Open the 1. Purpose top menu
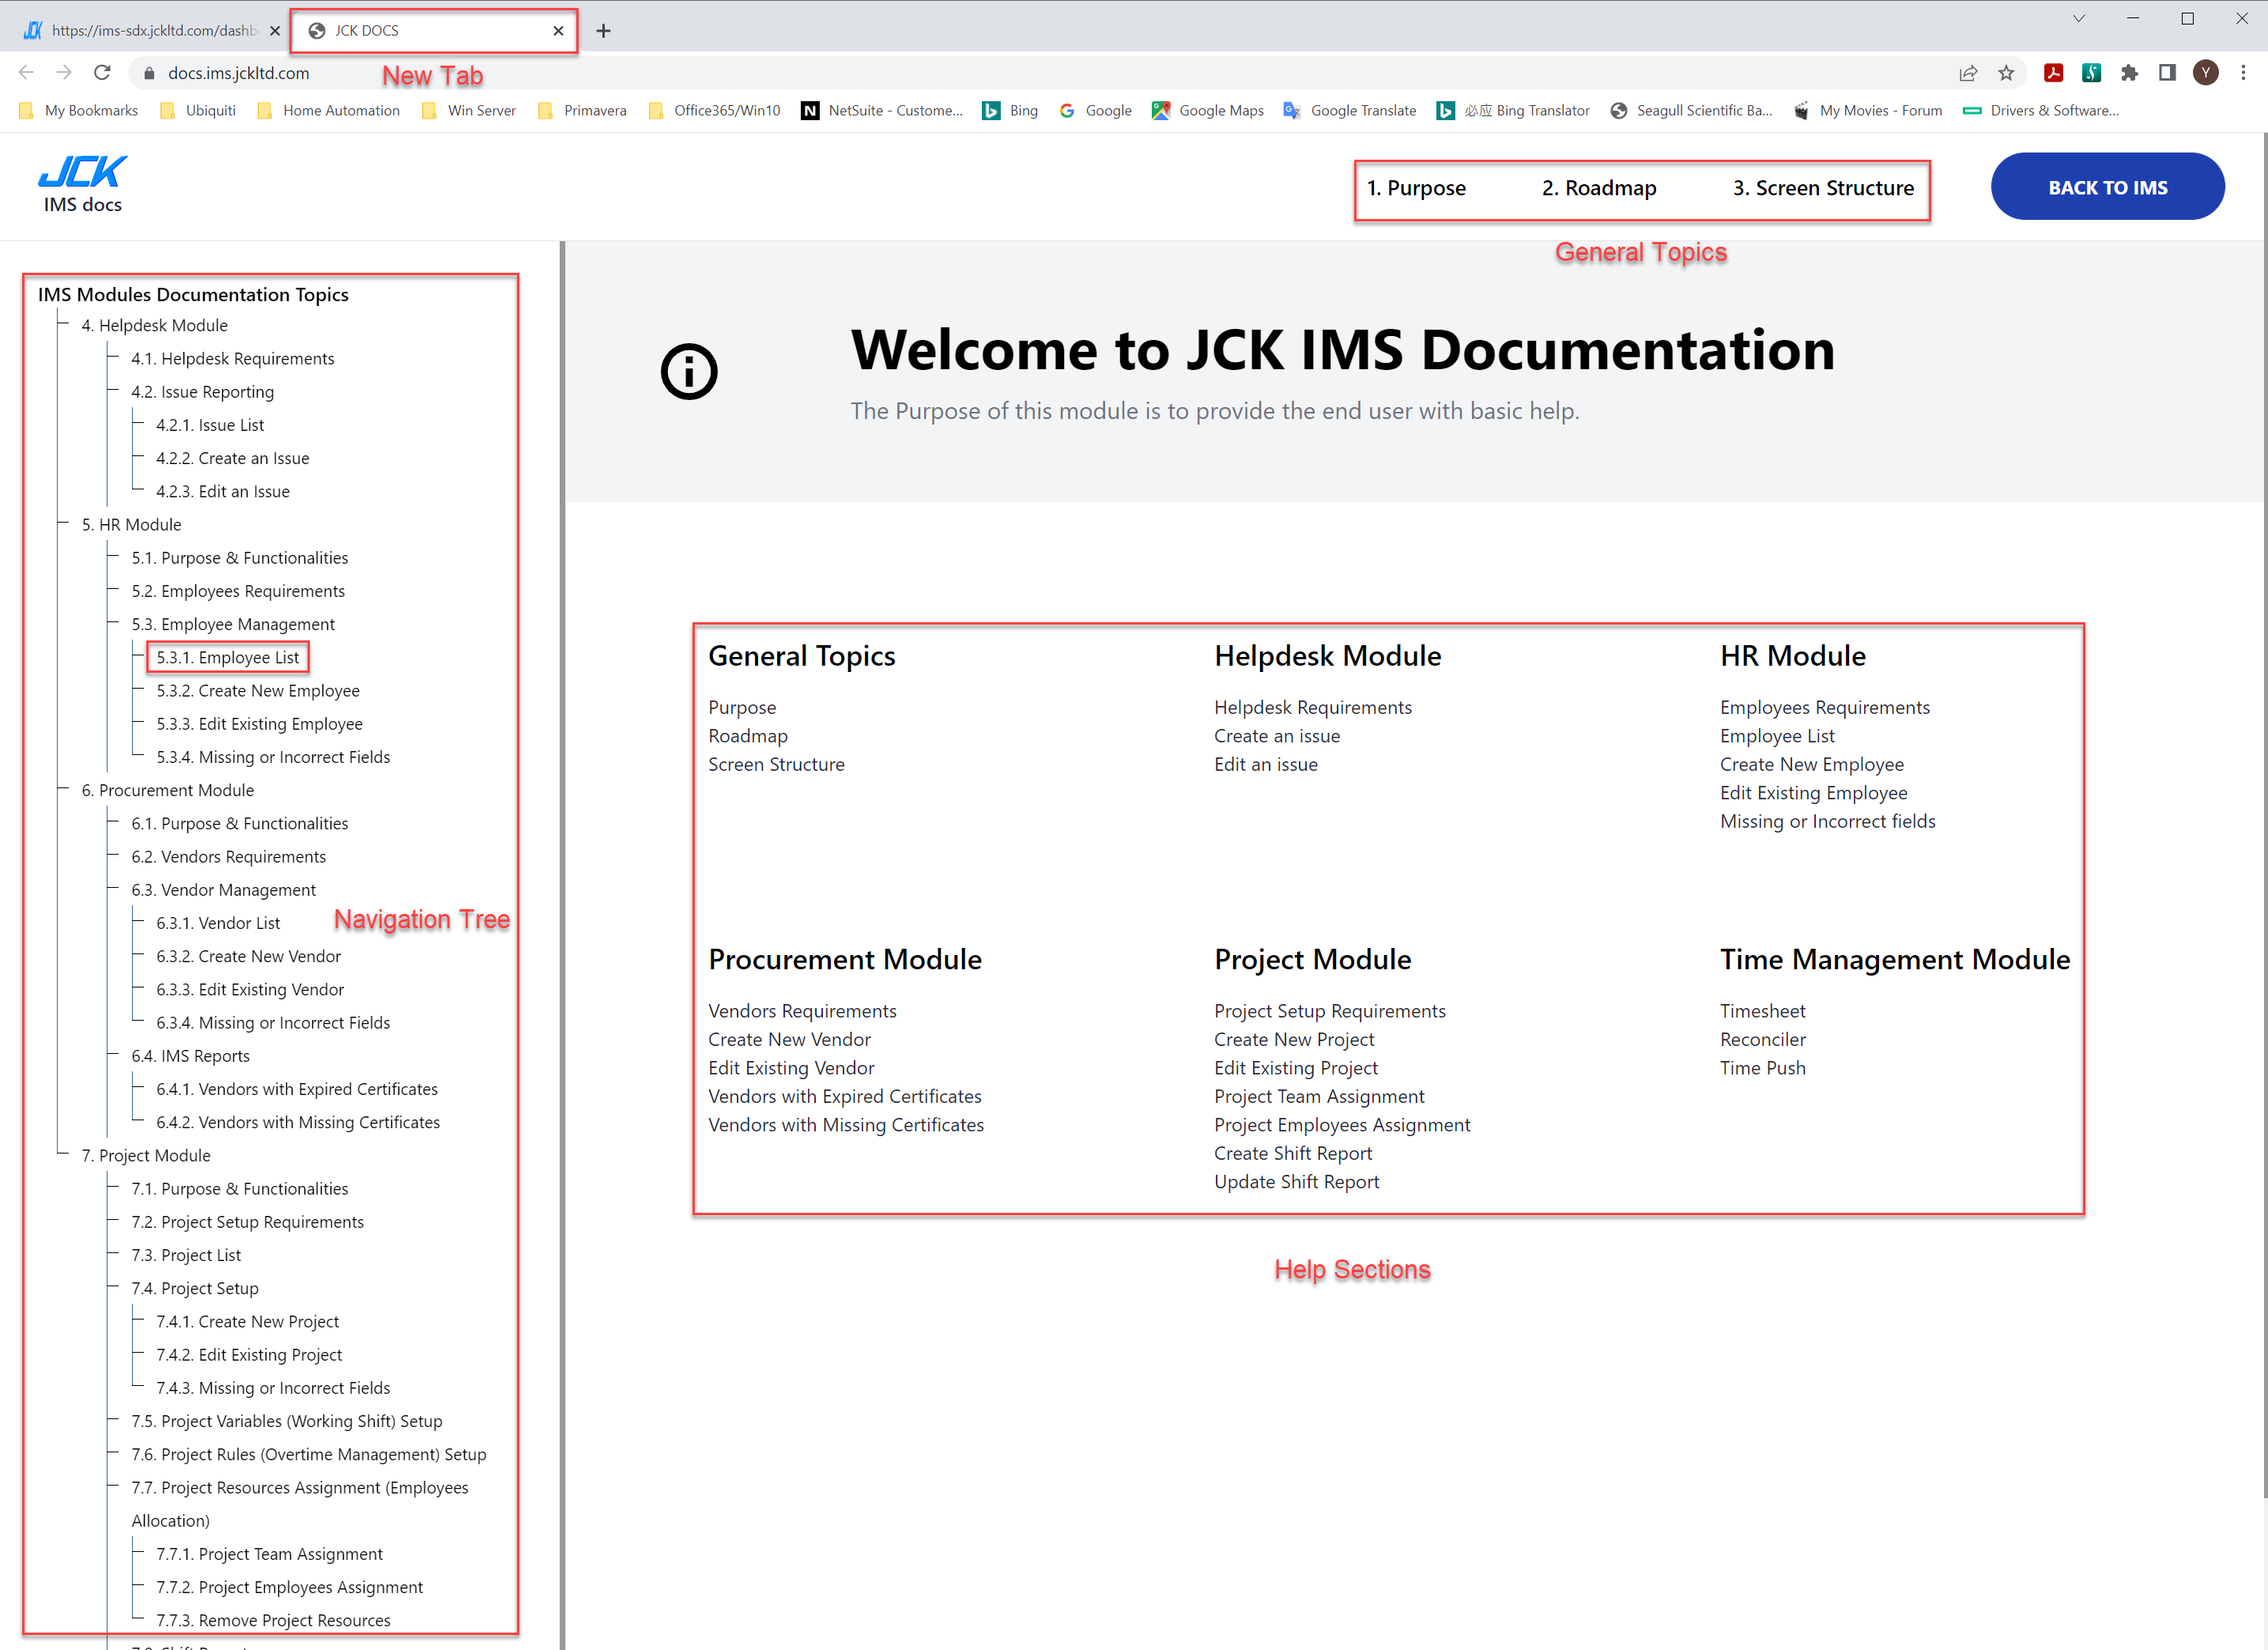 pyautogui.click(x=1416, y=188)
